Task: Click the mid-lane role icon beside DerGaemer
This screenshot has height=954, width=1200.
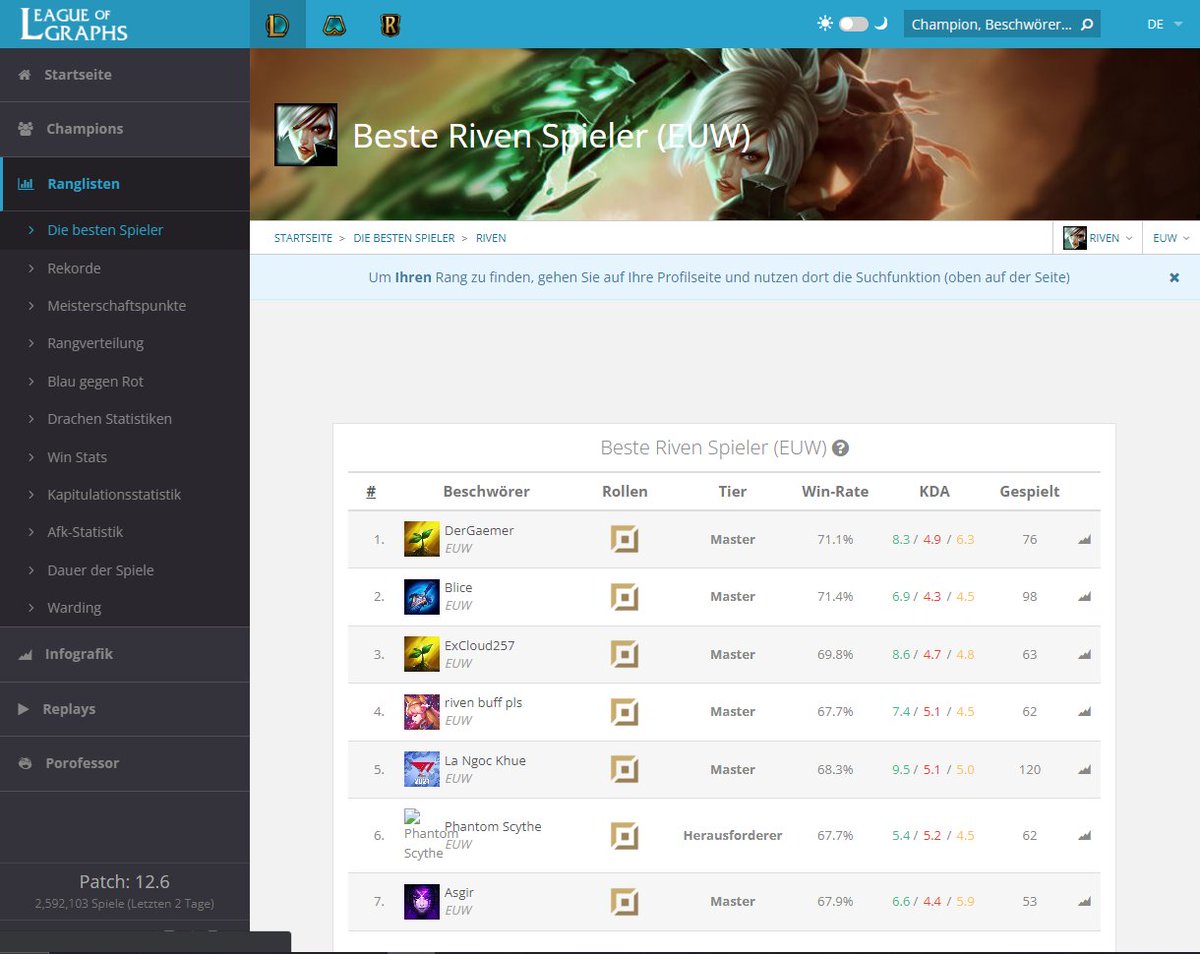Action: (x=625, y=538)
